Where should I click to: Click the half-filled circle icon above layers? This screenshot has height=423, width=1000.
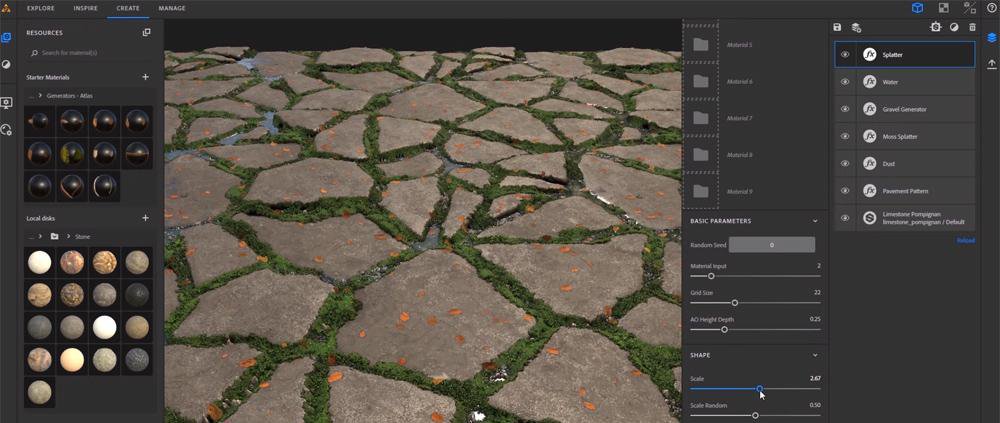tap(954, 27)
